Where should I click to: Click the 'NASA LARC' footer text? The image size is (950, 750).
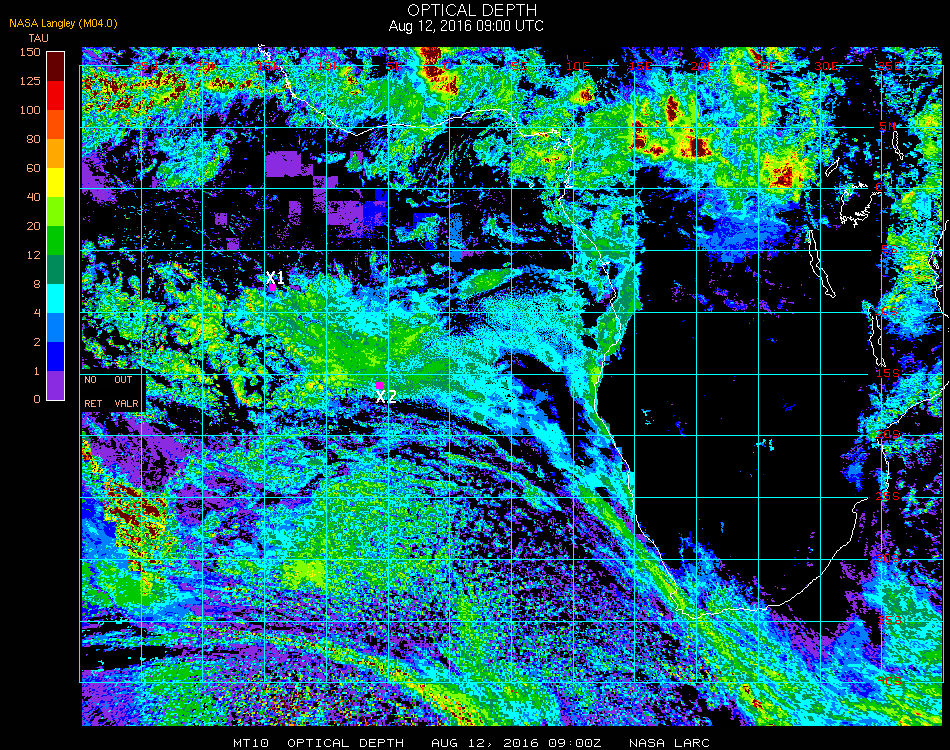(669, 743)
